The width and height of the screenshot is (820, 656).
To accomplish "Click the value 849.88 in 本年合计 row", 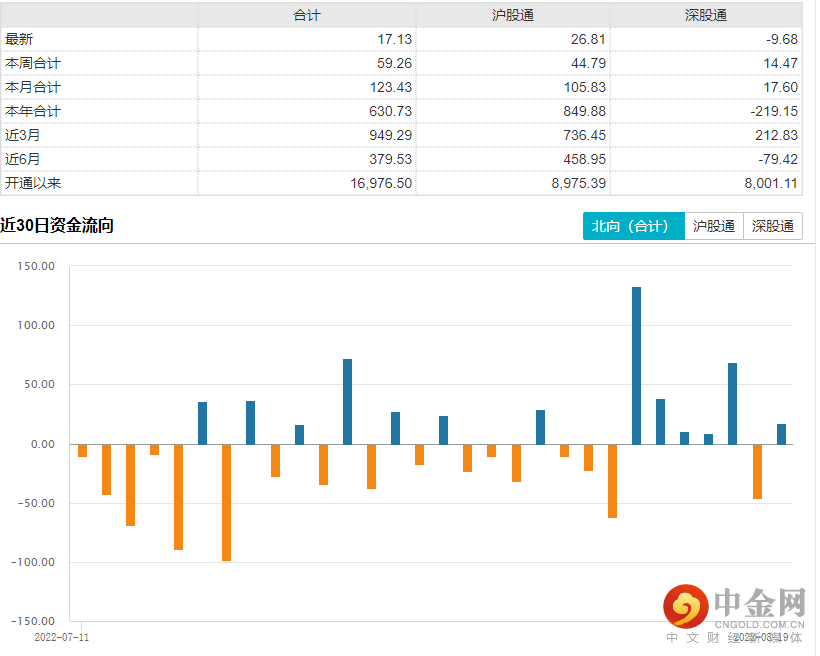I will (585, 111).
